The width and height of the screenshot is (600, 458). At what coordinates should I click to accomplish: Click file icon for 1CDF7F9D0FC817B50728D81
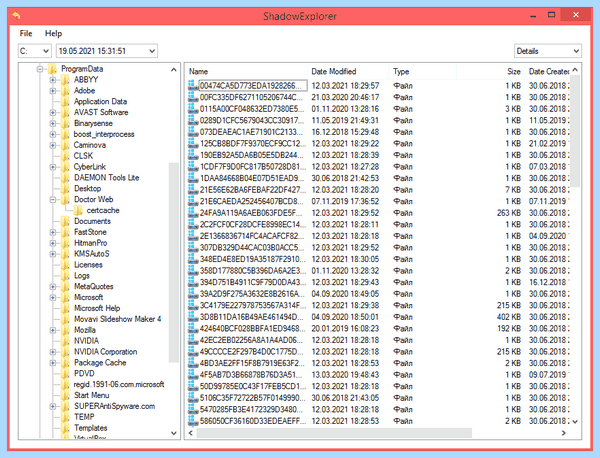(x=193, y=166)
